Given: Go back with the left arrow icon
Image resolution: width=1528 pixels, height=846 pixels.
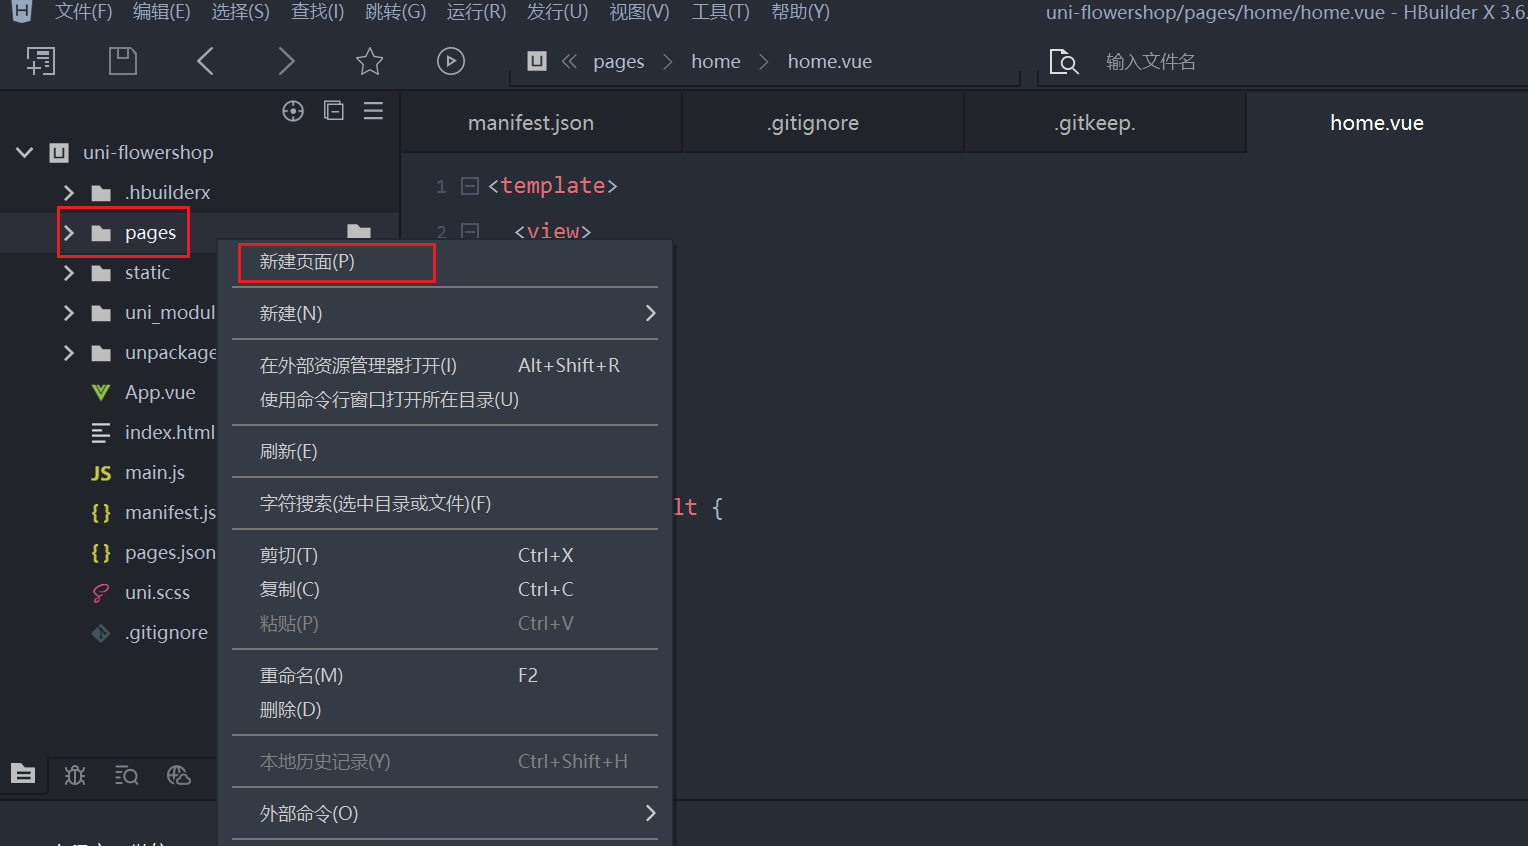Looking at the screenshot, I should 205,62.
